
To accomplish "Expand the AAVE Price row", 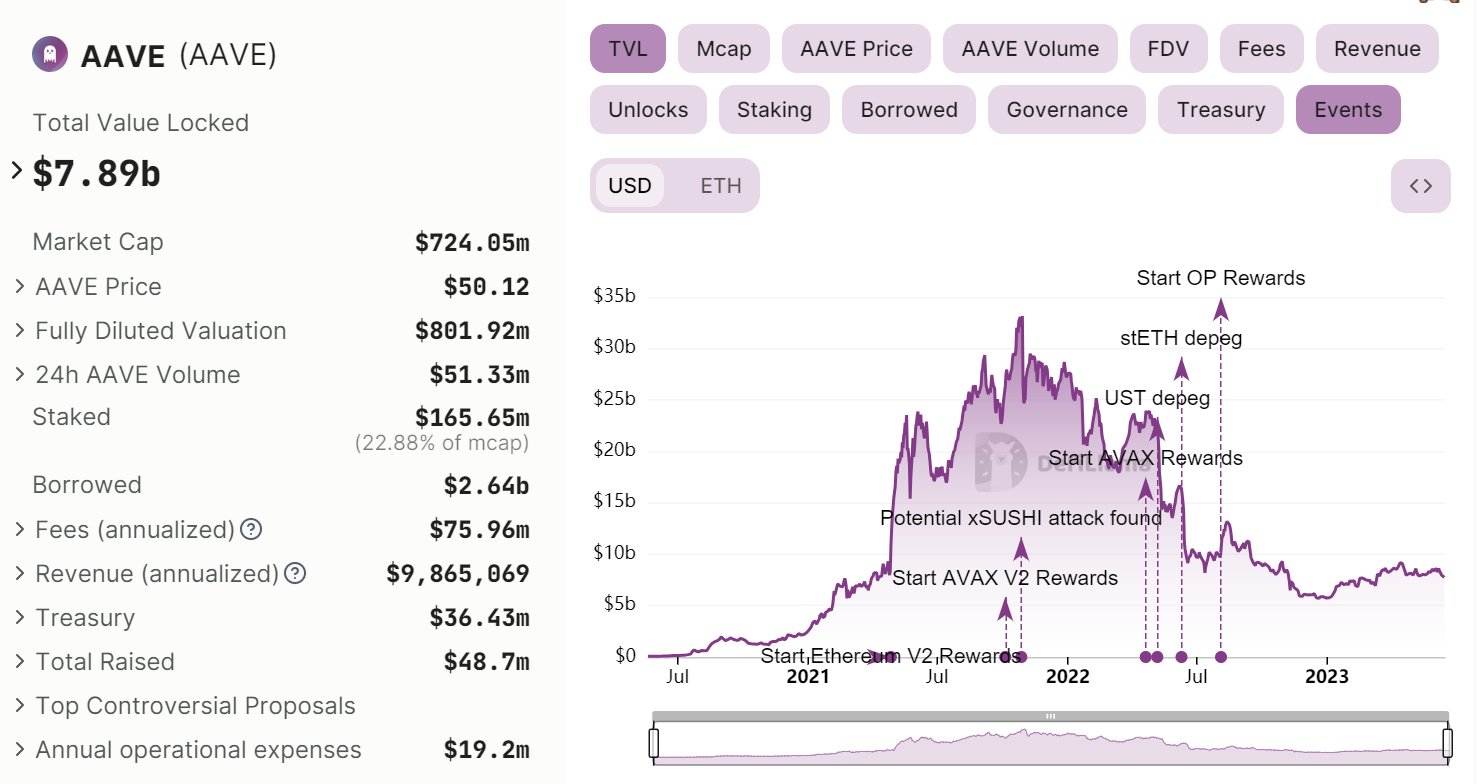I will (19, 287).
